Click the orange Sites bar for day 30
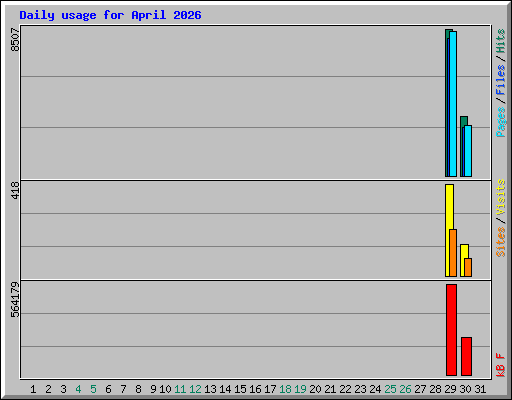Screen dimensions: 512x400 (x=468, y=267)
